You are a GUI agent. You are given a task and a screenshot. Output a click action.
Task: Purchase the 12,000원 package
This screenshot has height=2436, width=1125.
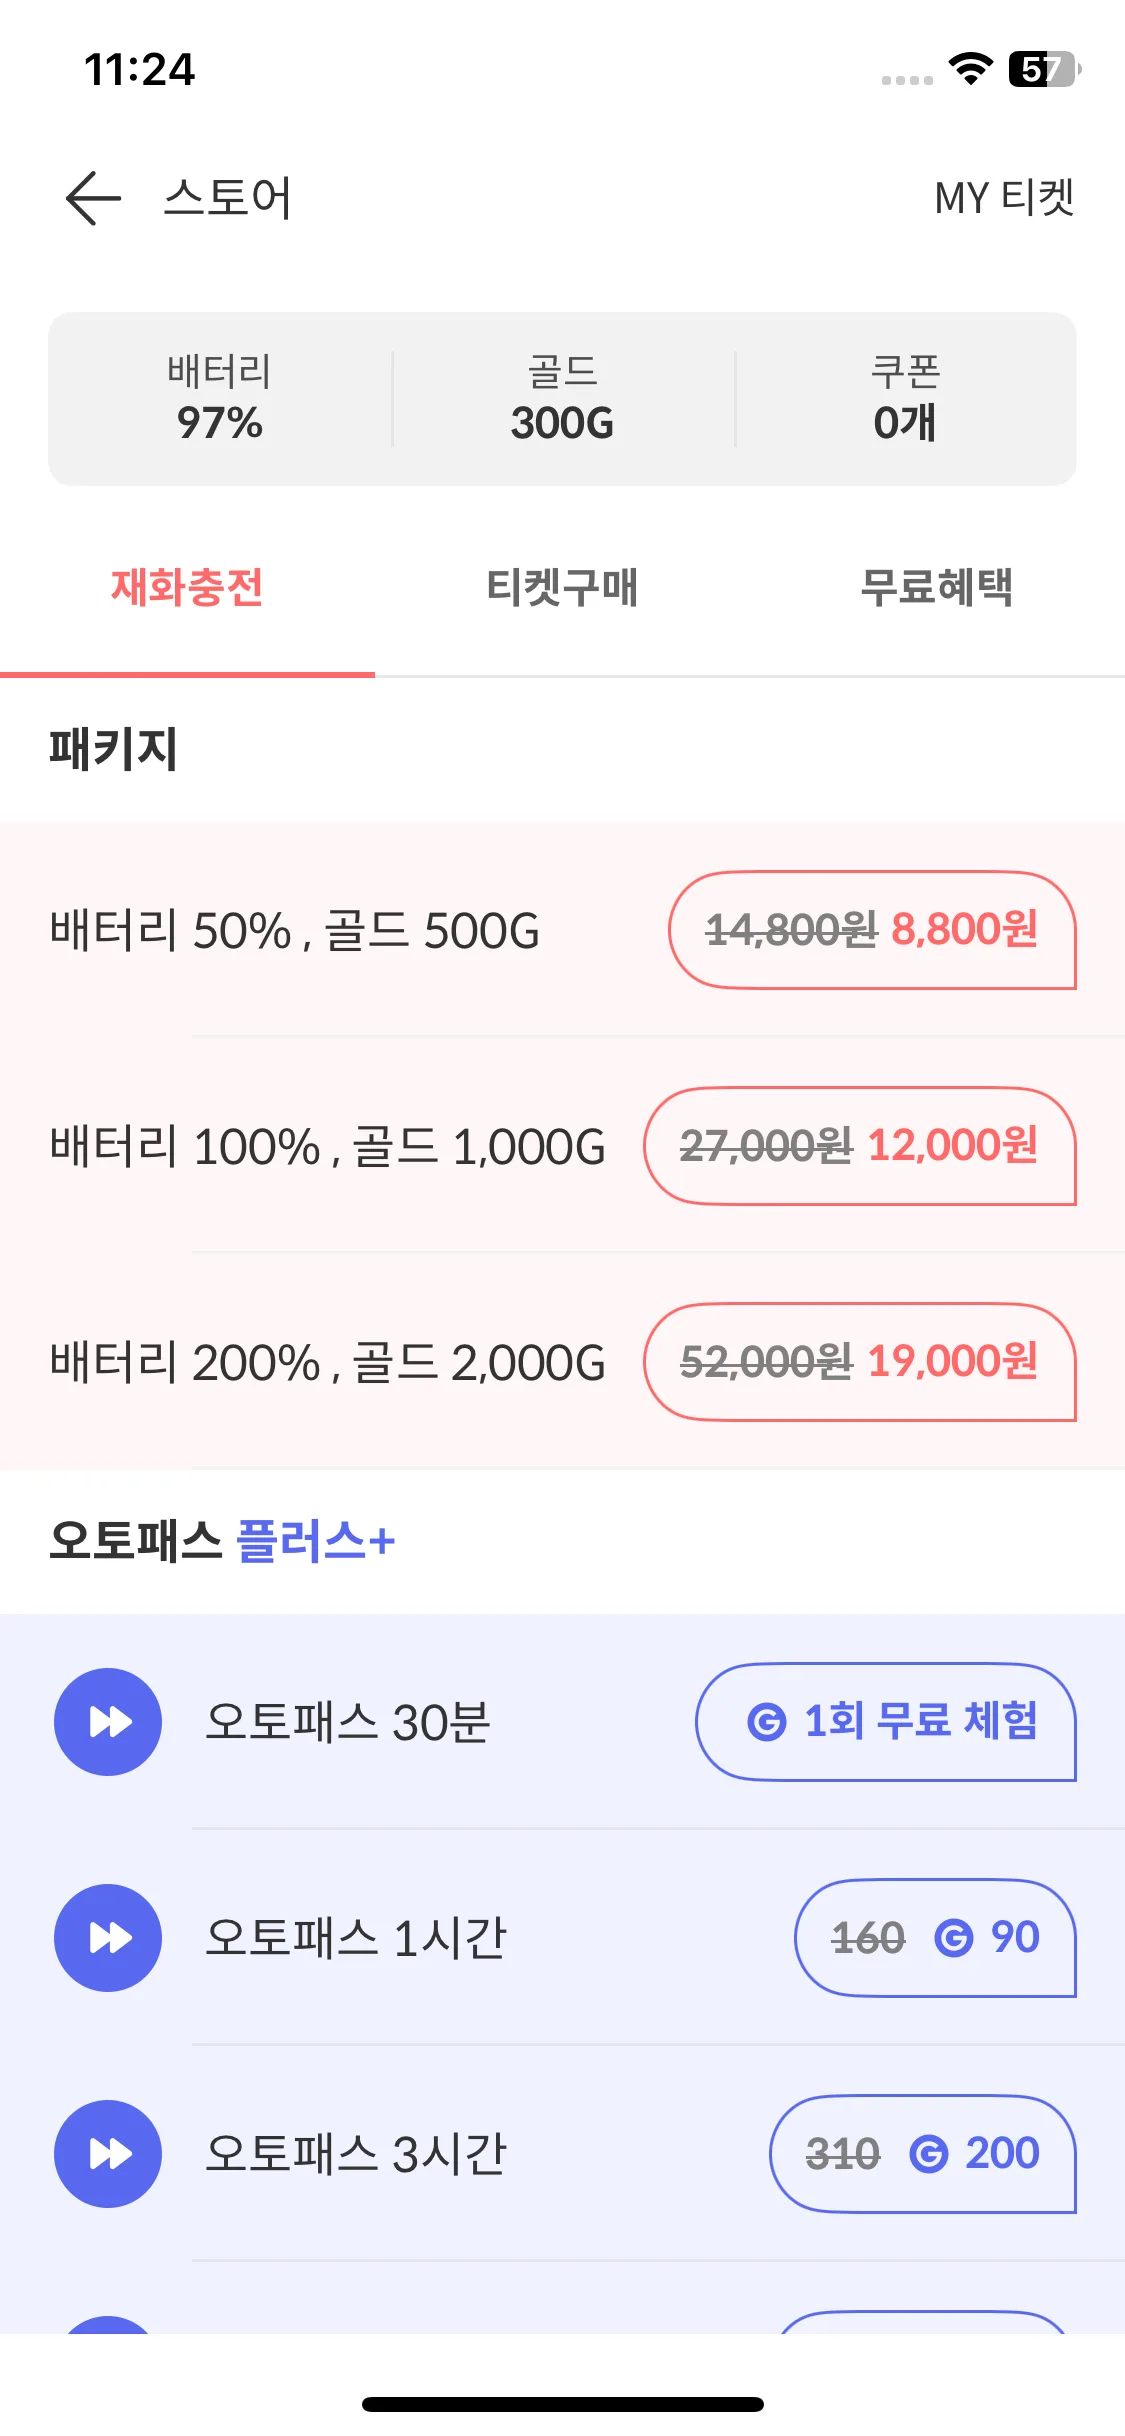pos(860,1146)
